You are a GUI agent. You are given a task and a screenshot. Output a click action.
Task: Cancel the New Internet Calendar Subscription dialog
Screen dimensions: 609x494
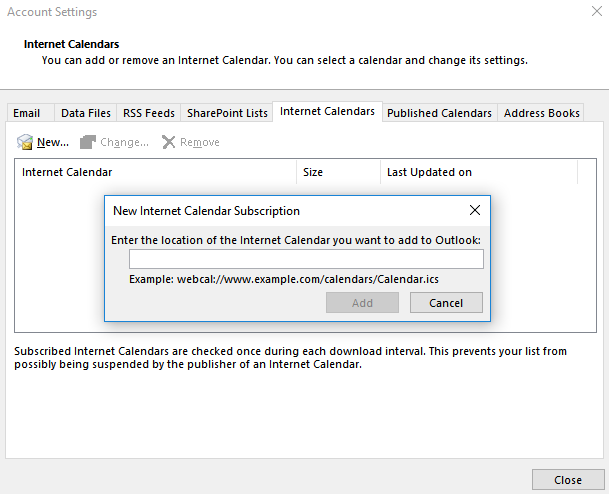pyautogui.click(x=446, y=303)
